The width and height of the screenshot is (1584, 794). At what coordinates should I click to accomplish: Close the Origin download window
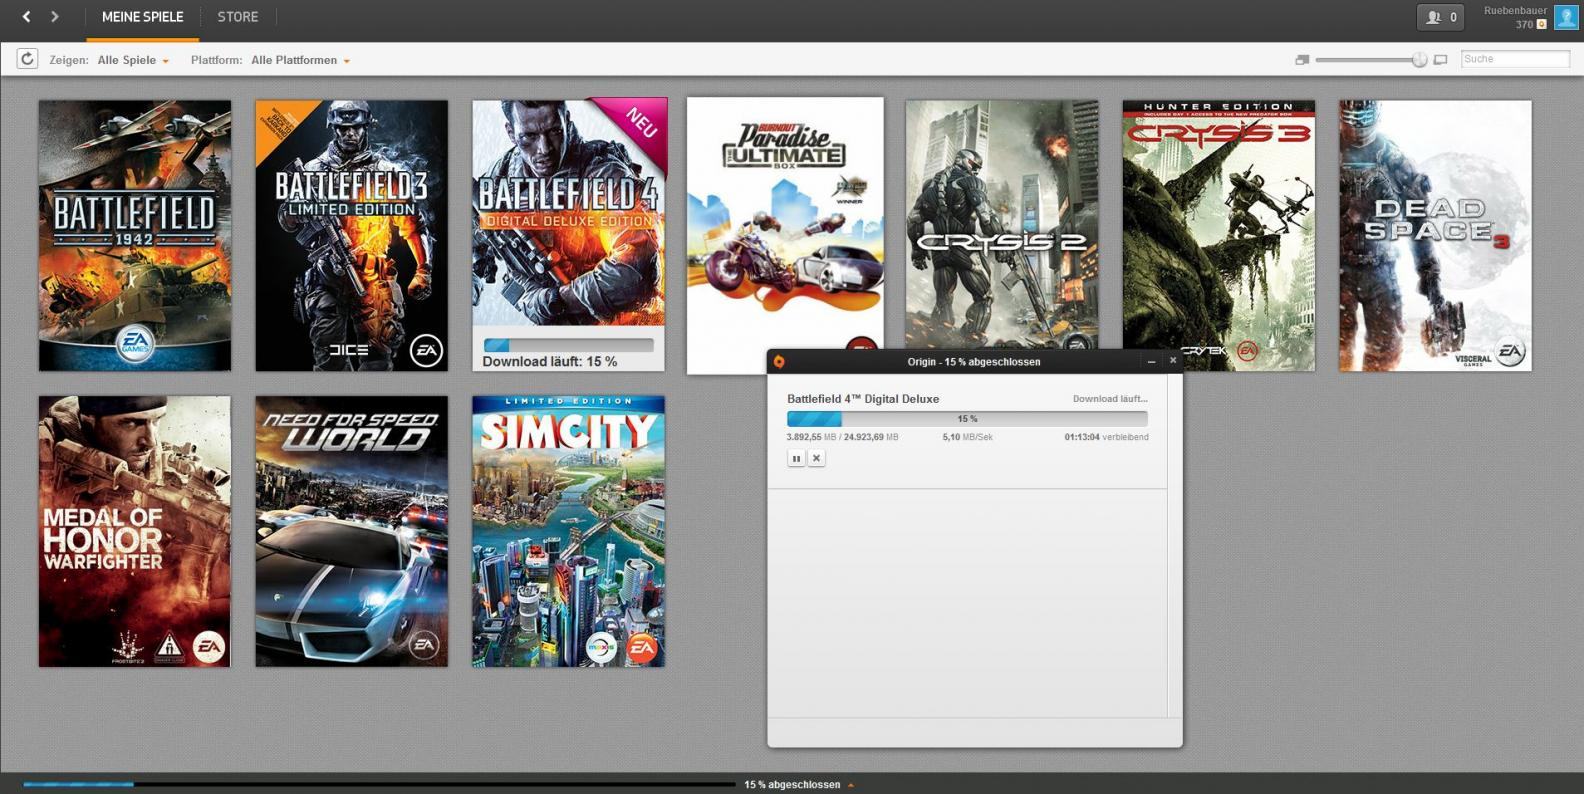[x=1173, y=361]
